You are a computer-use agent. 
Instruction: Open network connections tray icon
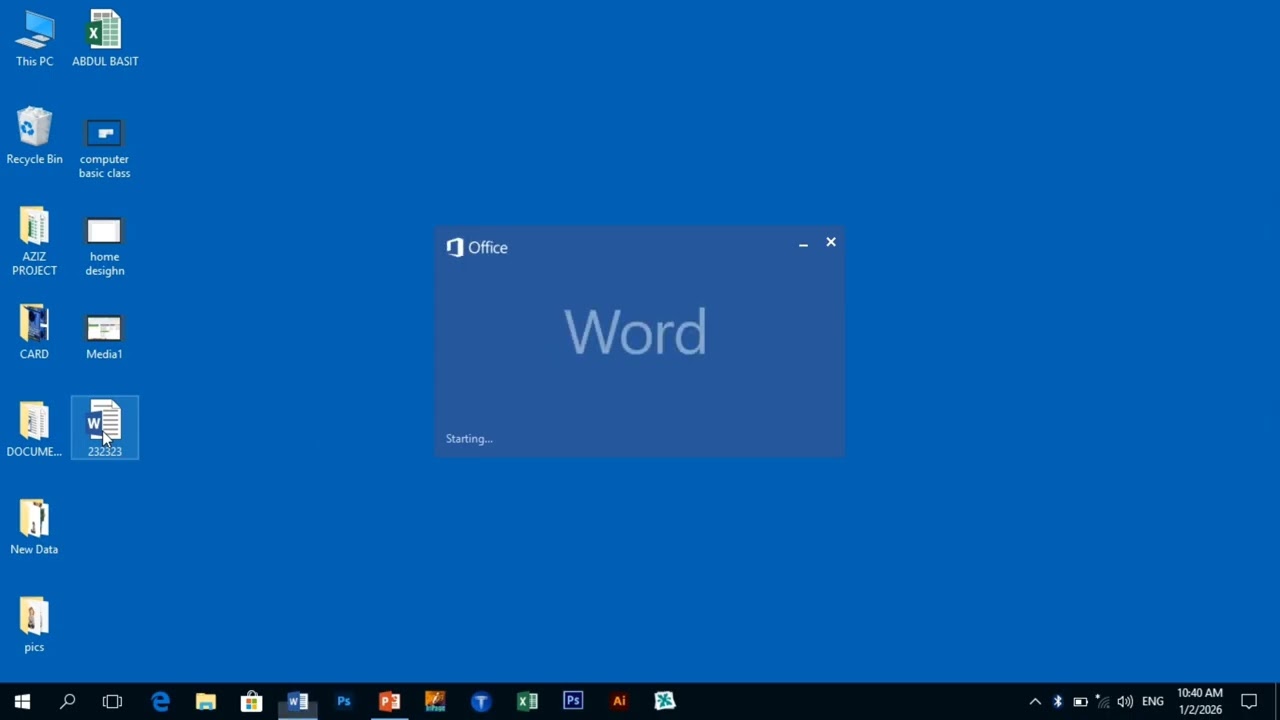pos(1102,701)
